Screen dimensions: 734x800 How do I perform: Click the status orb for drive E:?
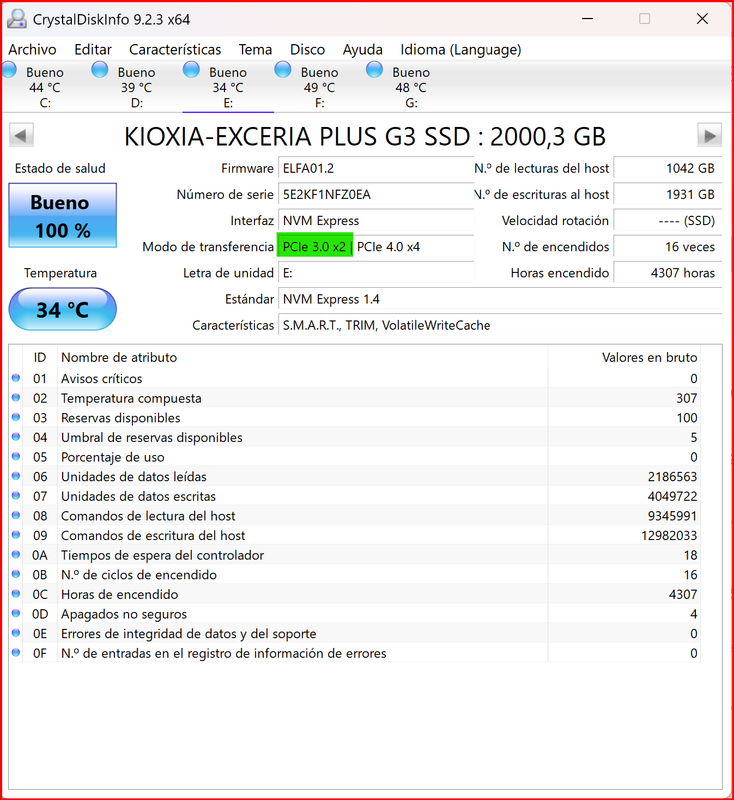coord(191,69)
